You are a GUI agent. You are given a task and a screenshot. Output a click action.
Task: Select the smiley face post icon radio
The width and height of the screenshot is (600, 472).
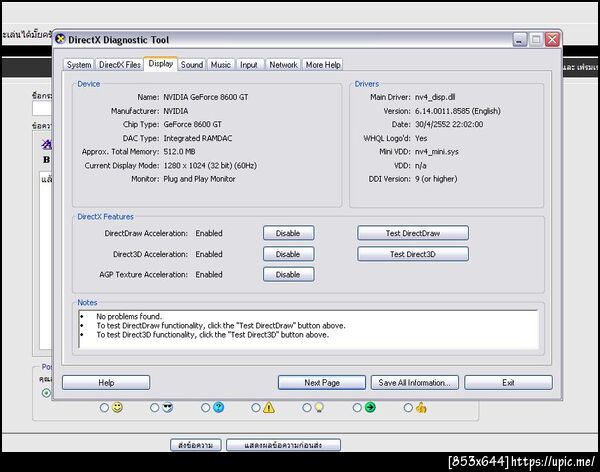(104, 408)
